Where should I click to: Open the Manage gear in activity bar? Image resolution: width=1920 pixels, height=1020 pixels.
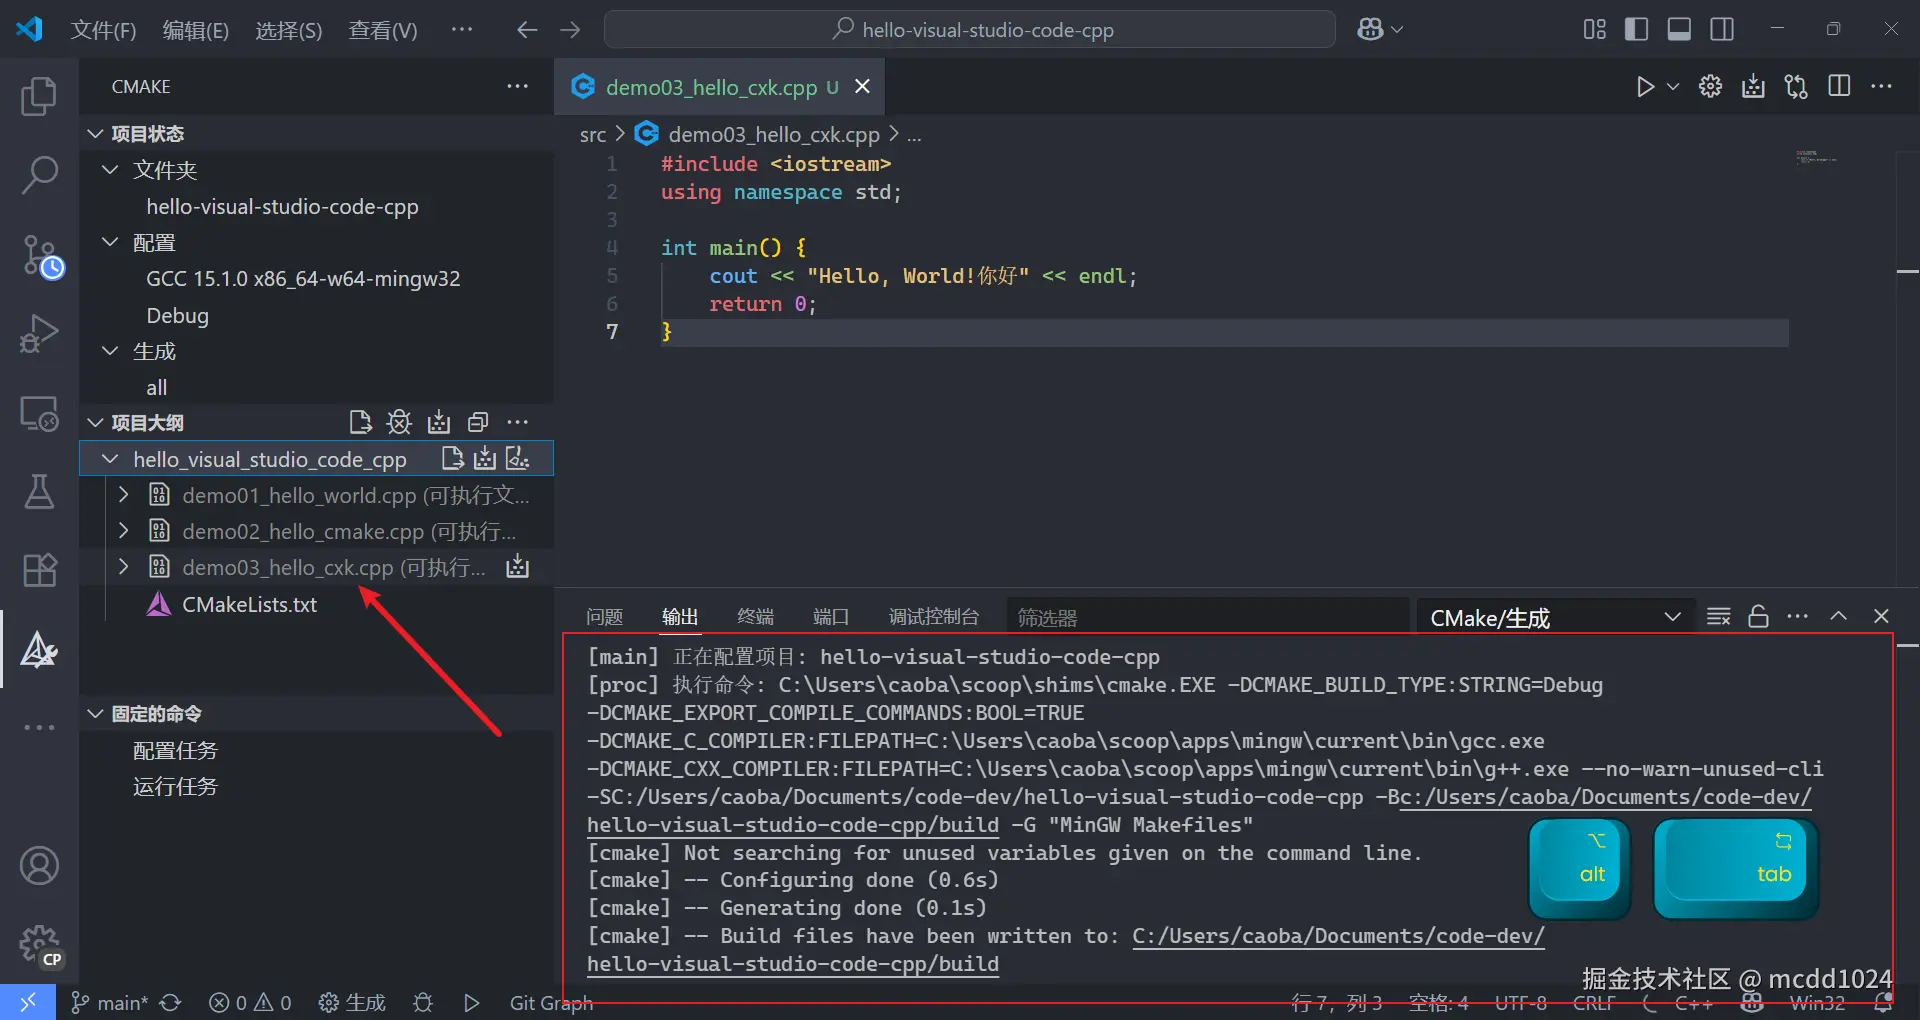[x=39, y=944]
